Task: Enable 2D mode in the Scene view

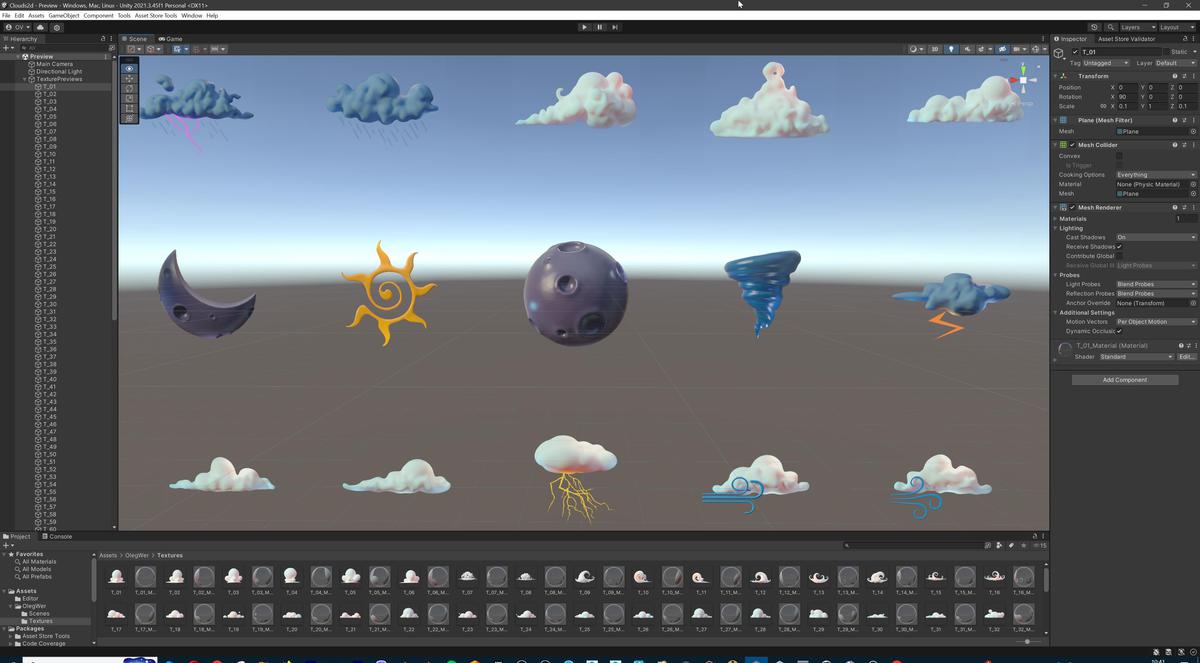Action: click(x=933, y=49)
